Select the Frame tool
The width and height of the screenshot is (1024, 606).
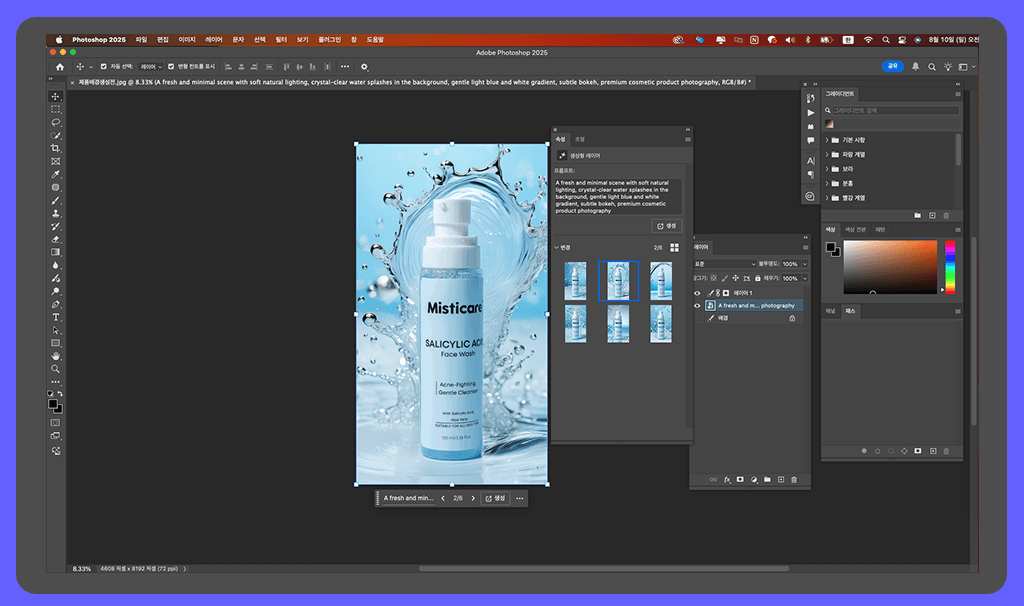click(56, 161)
